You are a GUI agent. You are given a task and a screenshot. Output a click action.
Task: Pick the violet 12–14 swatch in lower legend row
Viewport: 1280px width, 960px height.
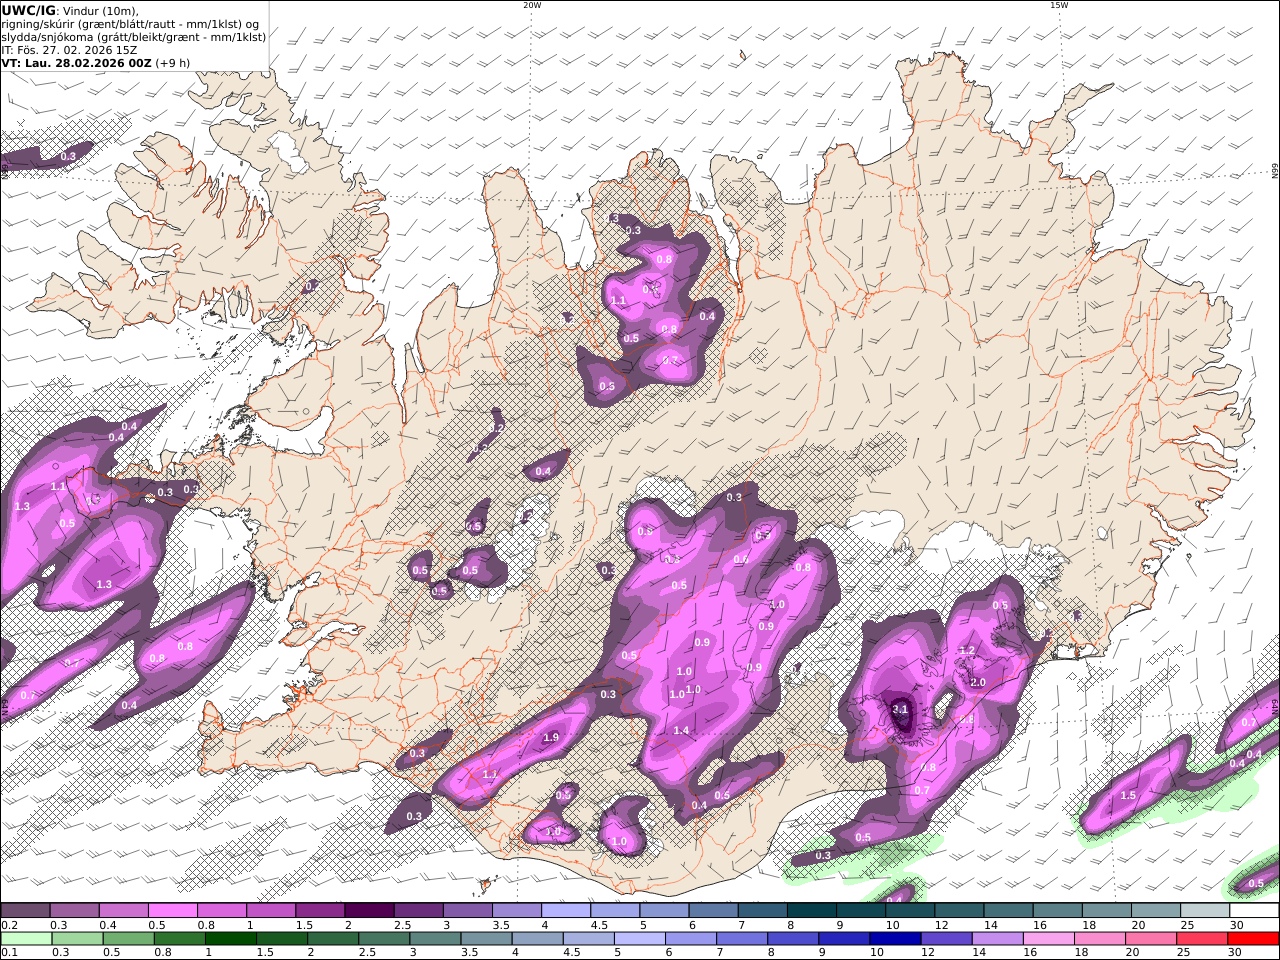pos(946,939)
